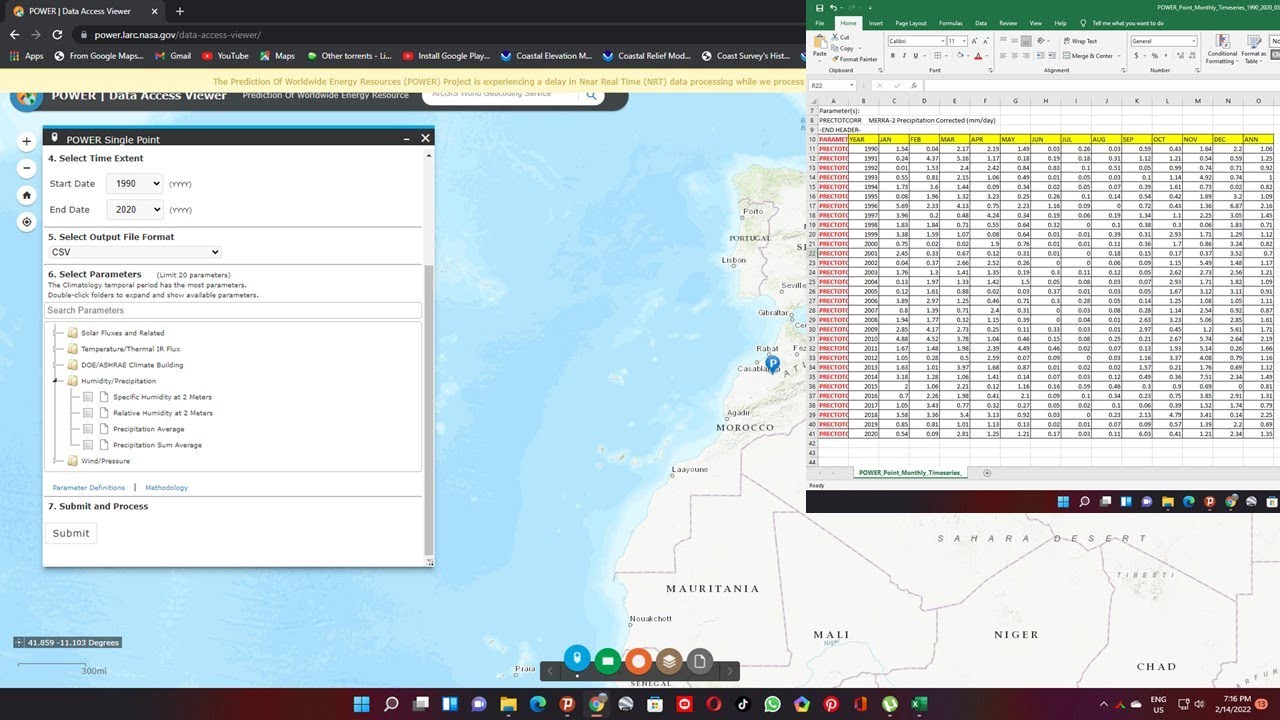1280x720 pixels.
Task: Click the map zoom in plus button
Action: (x=27, y=142)
